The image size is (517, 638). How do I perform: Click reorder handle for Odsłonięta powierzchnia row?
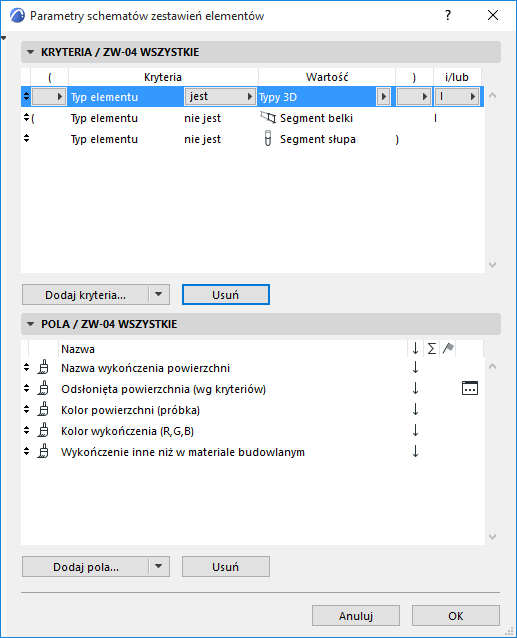[26, 389]
